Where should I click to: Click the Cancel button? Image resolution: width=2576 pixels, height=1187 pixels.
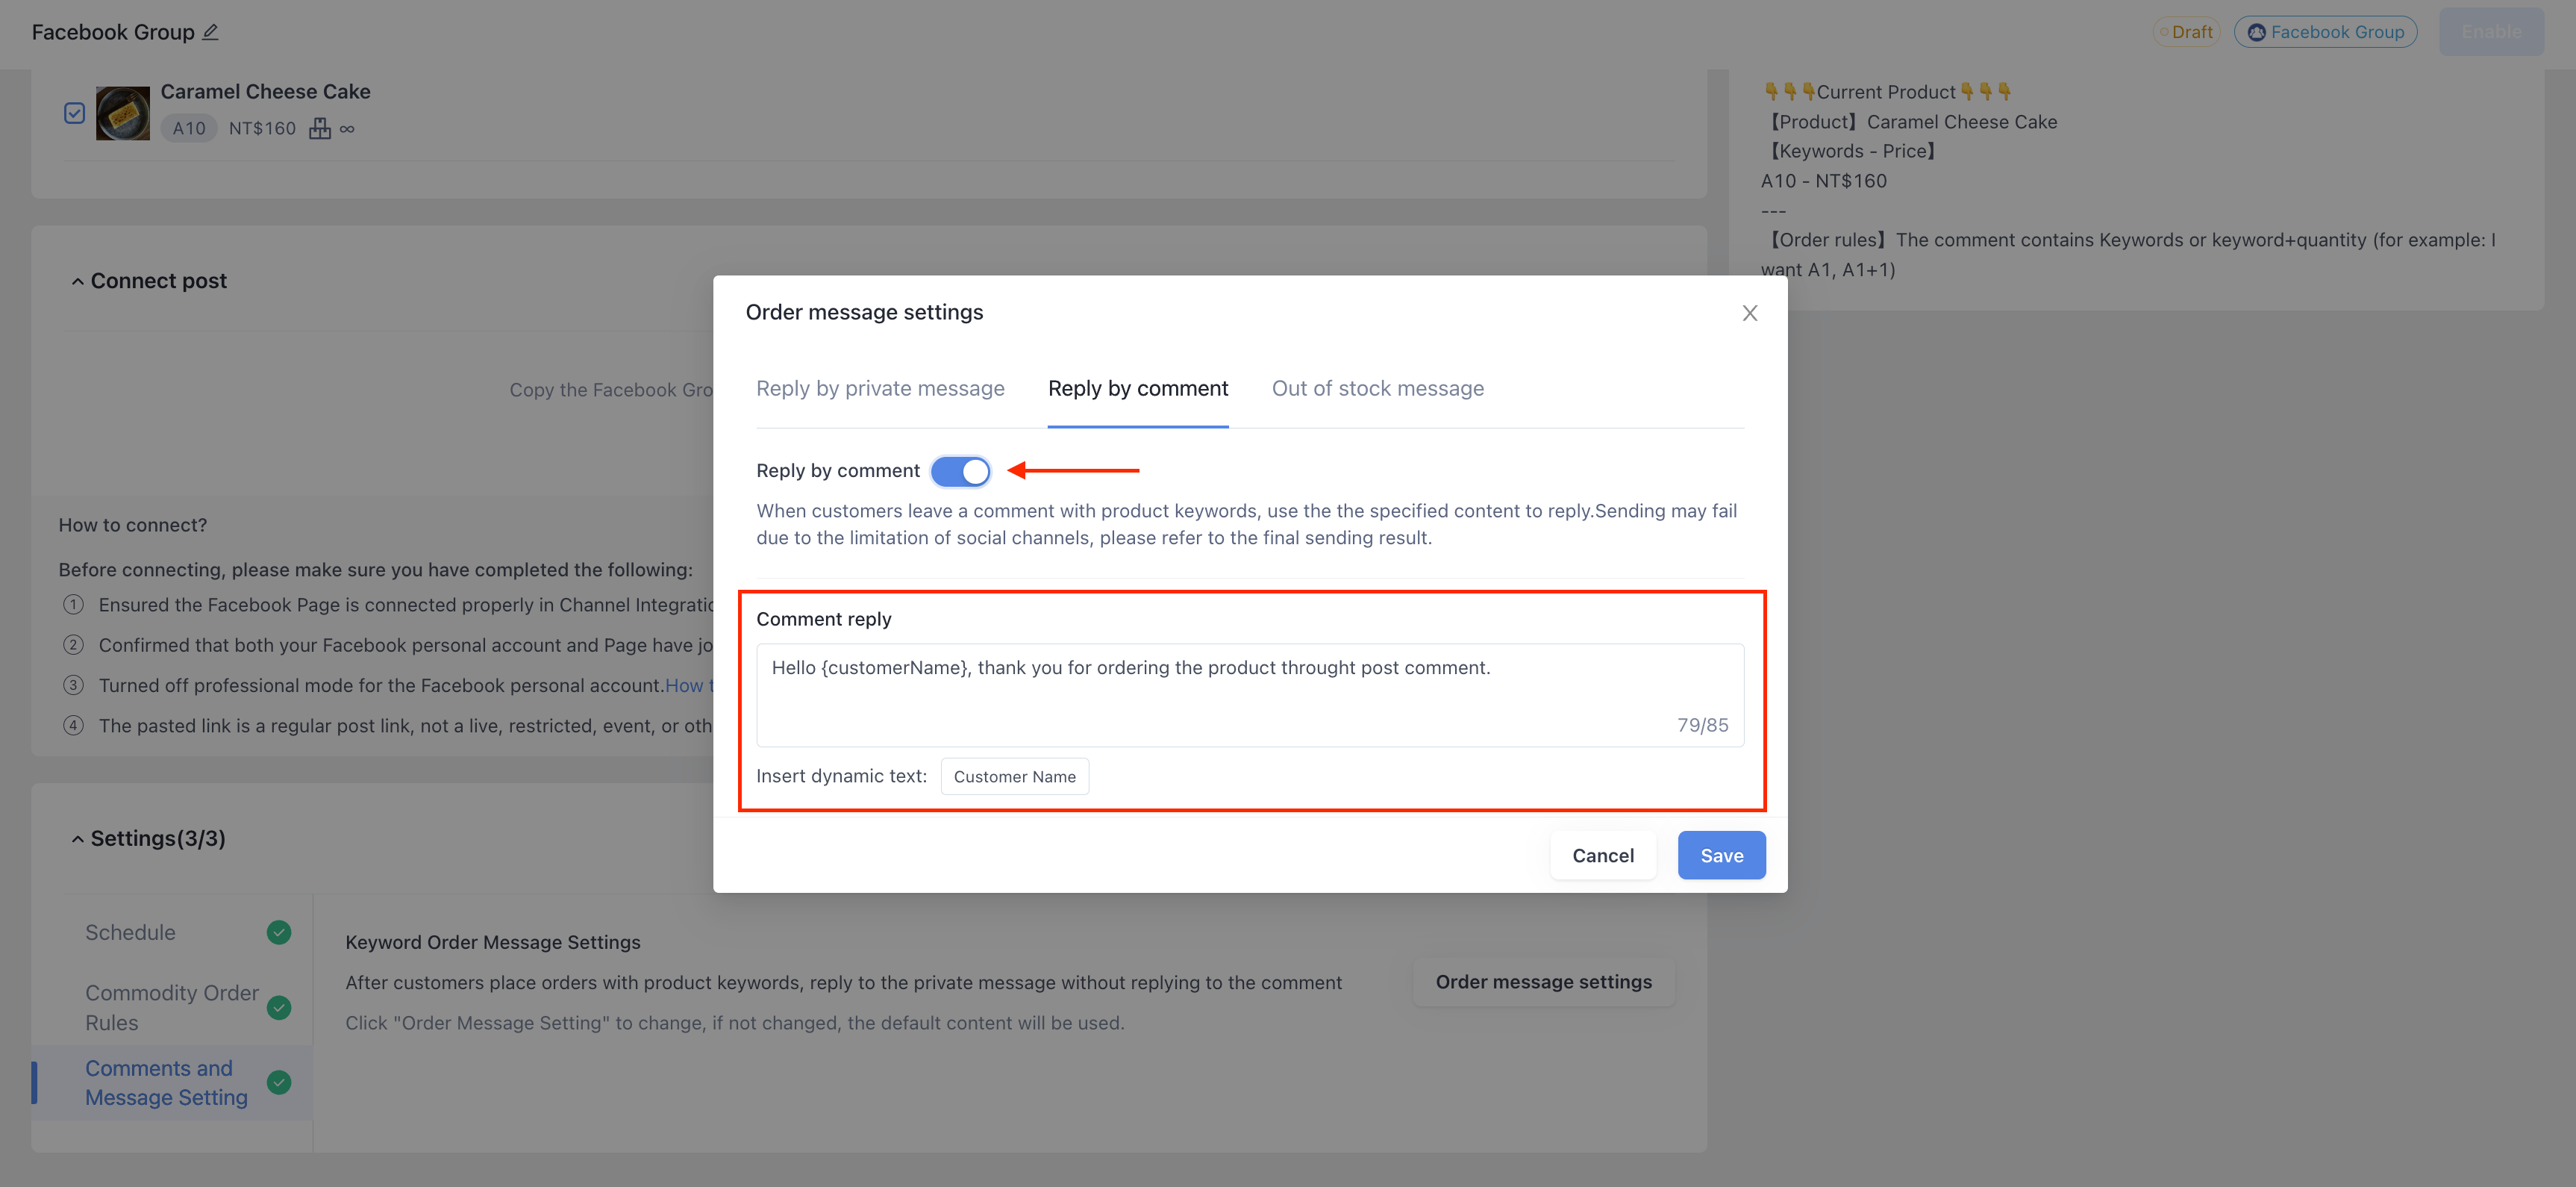pyautogui.click(x=1602, y=855)
